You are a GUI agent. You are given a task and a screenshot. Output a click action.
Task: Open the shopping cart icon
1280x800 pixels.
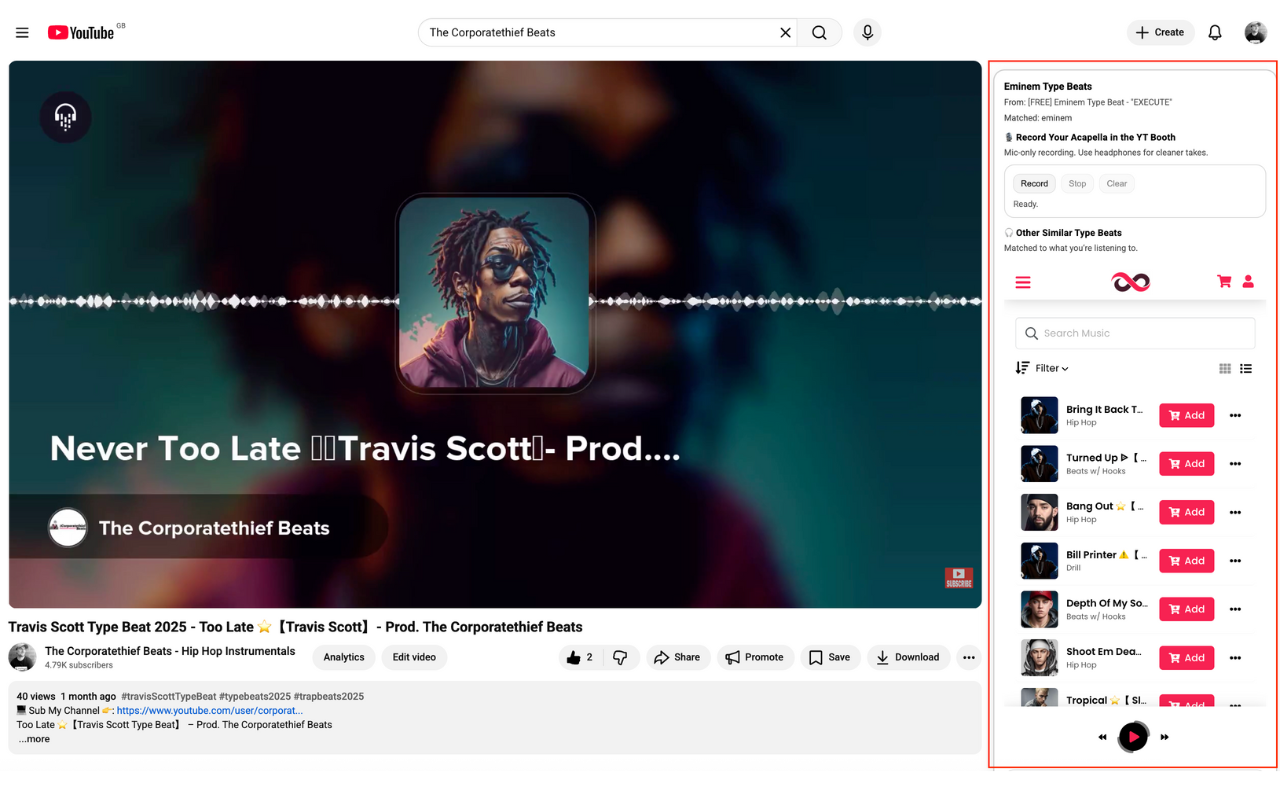[1224, 282]
